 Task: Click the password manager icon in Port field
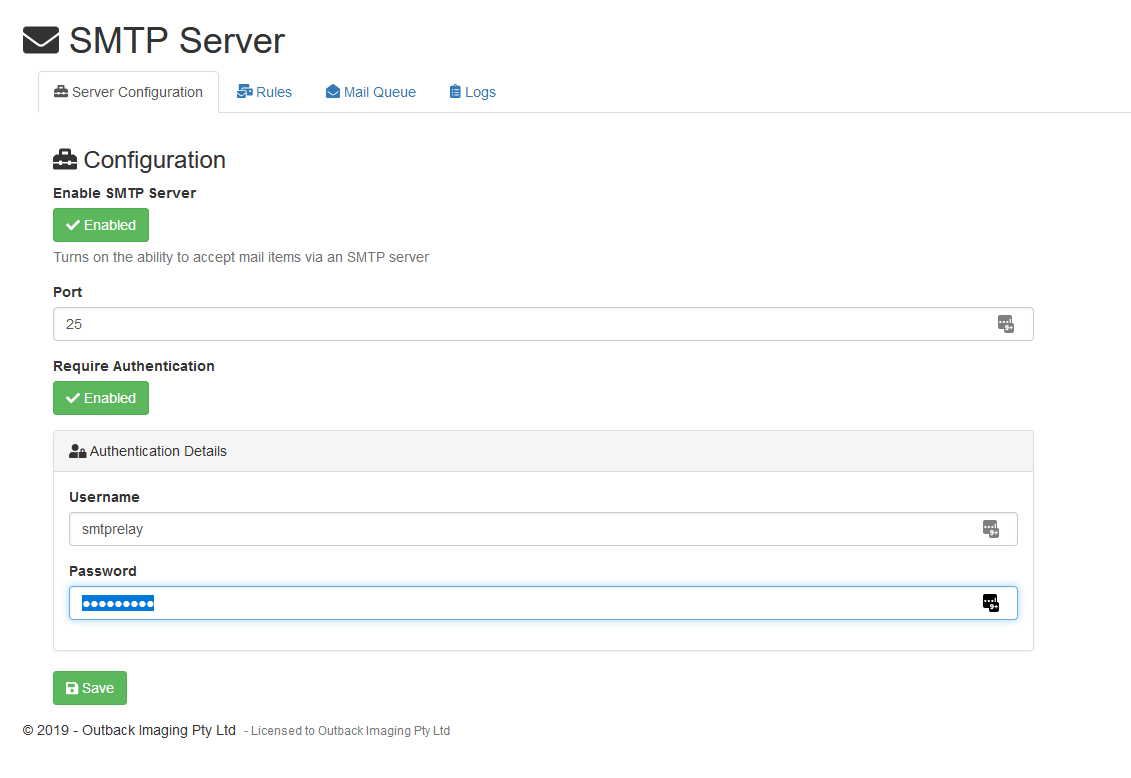click(1006, 324)
